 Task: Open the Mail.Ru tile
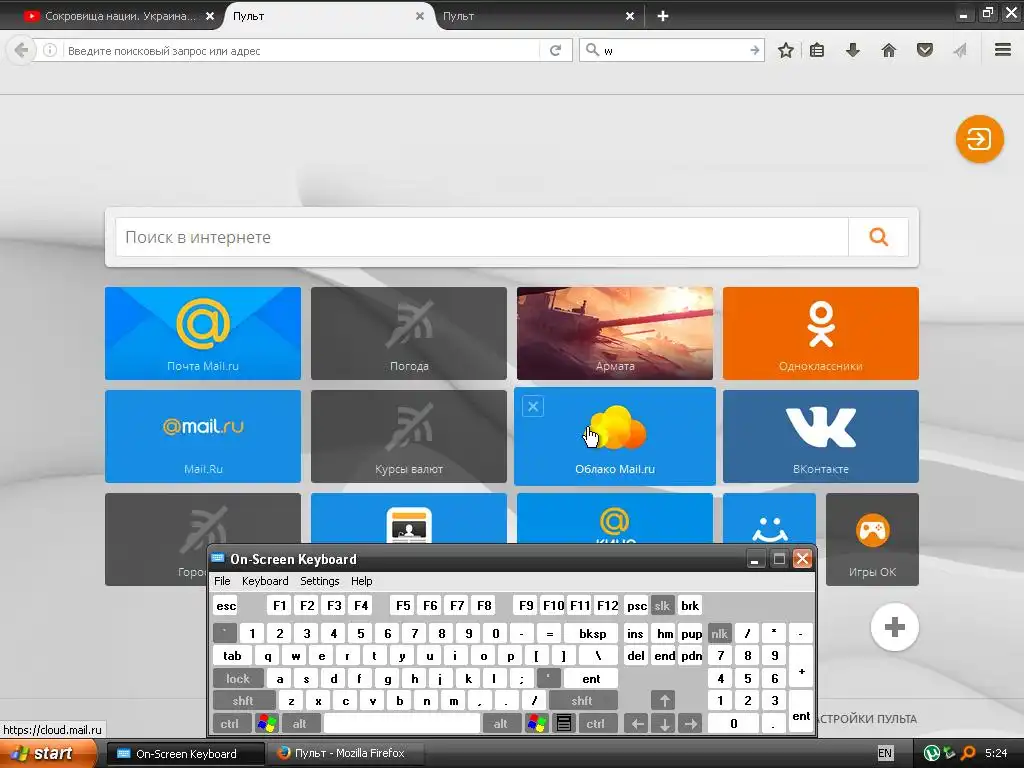203,436
